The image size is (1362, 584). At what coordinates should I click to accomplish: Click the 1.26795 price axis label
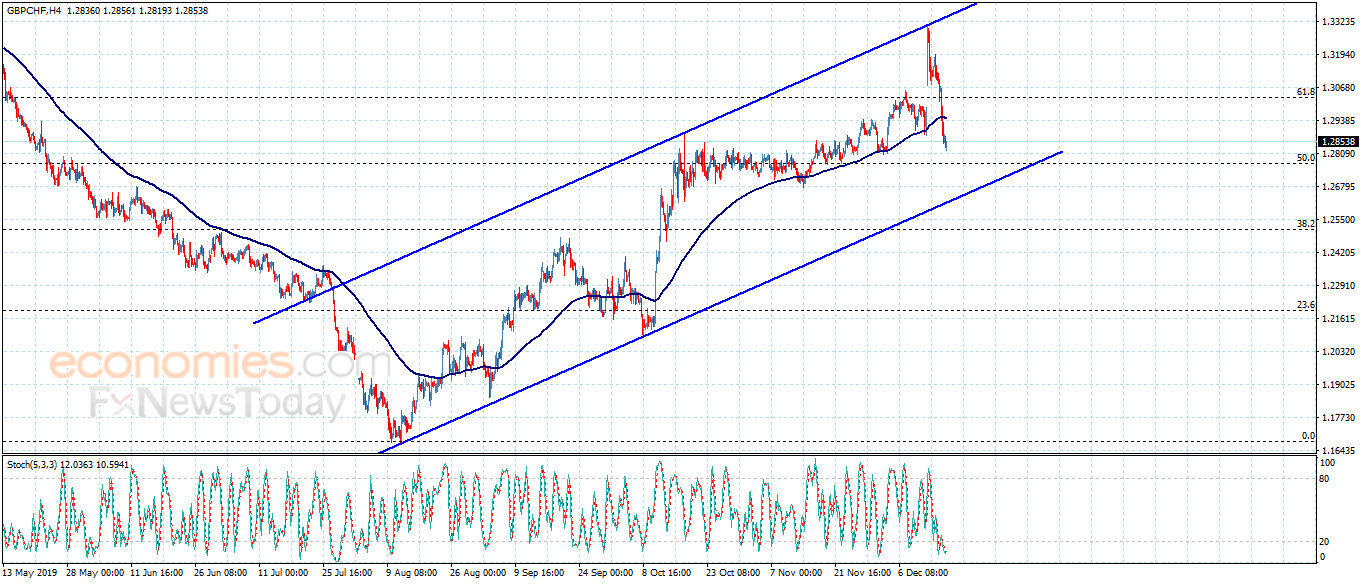point(1337,186)
